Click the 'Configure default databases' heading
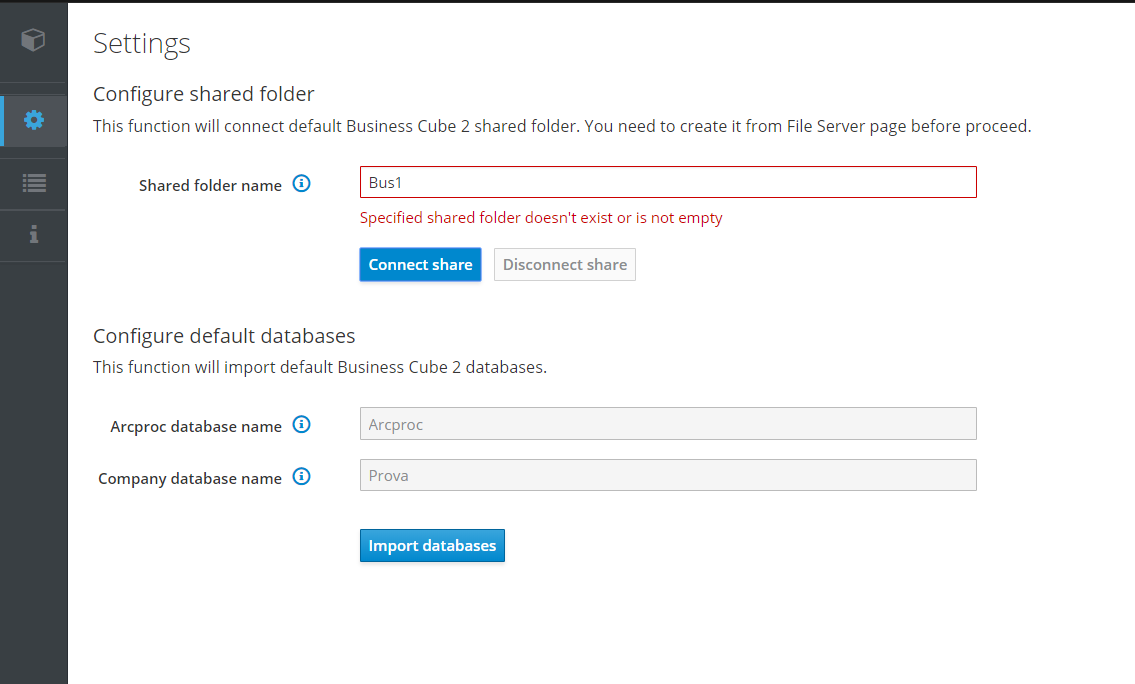The image size is (1135, 684). tap(224, 336)
